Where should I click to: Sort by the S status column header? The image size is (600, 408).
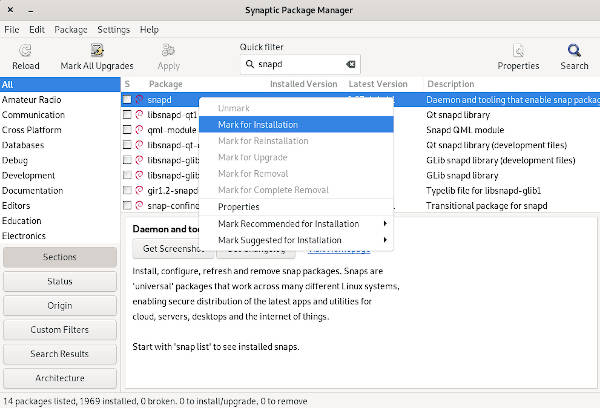pos(127,84)
